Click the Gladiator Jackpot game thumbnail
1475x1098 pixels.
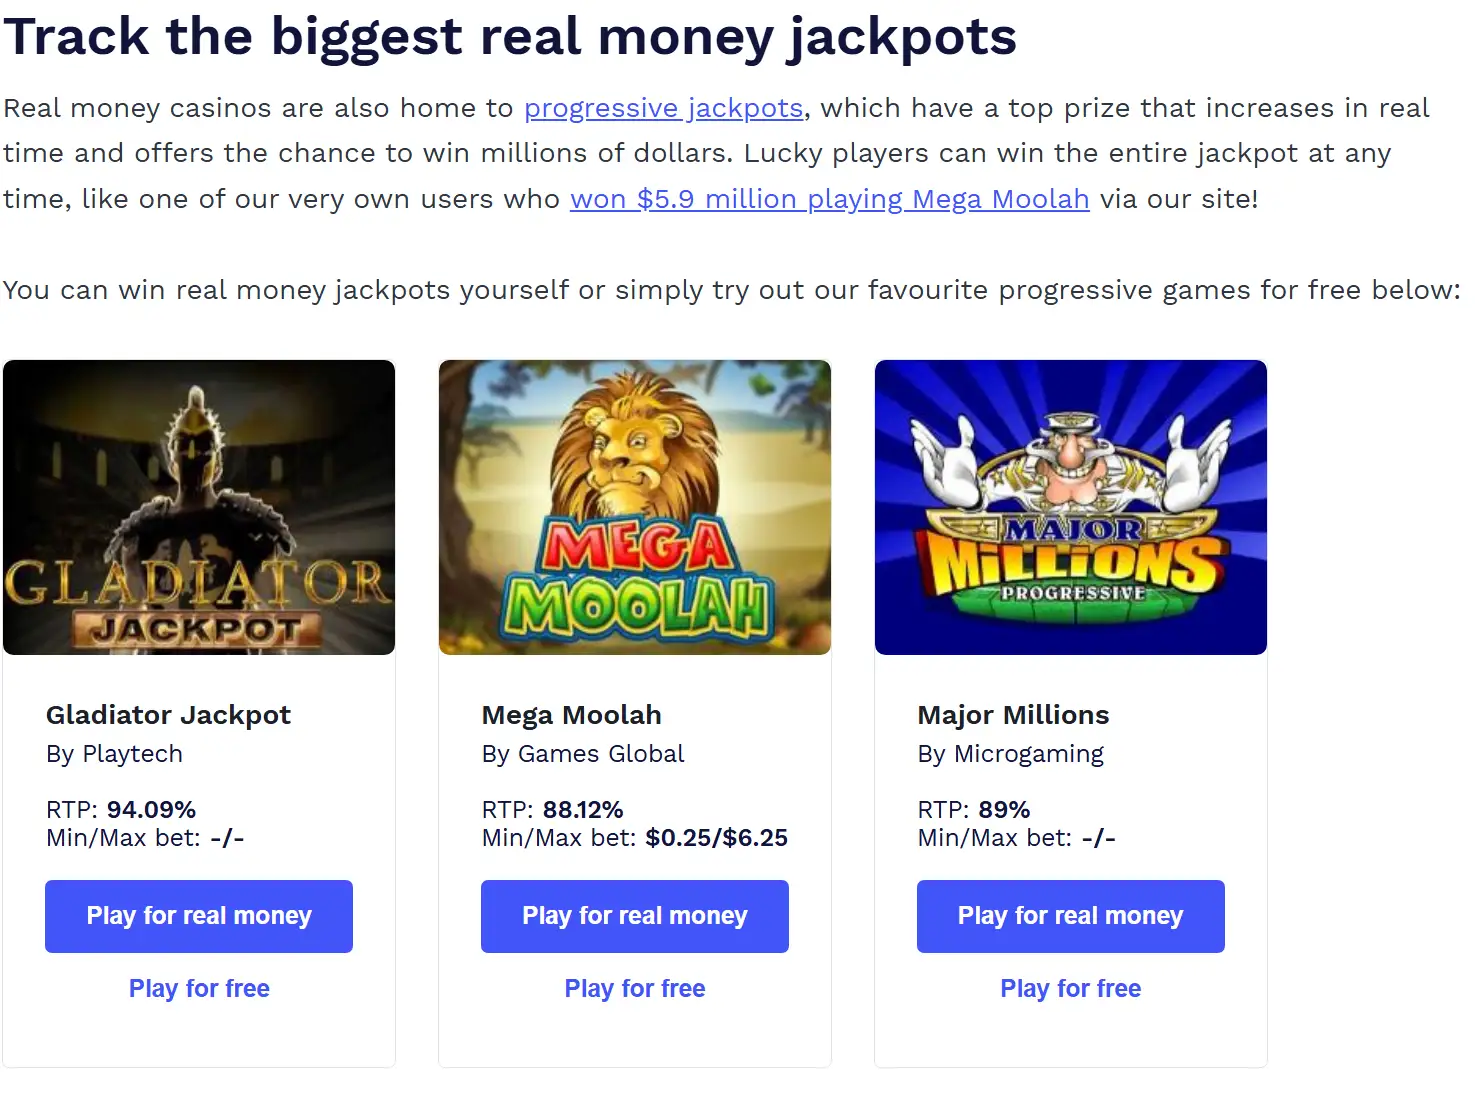(x=199, y=507)
